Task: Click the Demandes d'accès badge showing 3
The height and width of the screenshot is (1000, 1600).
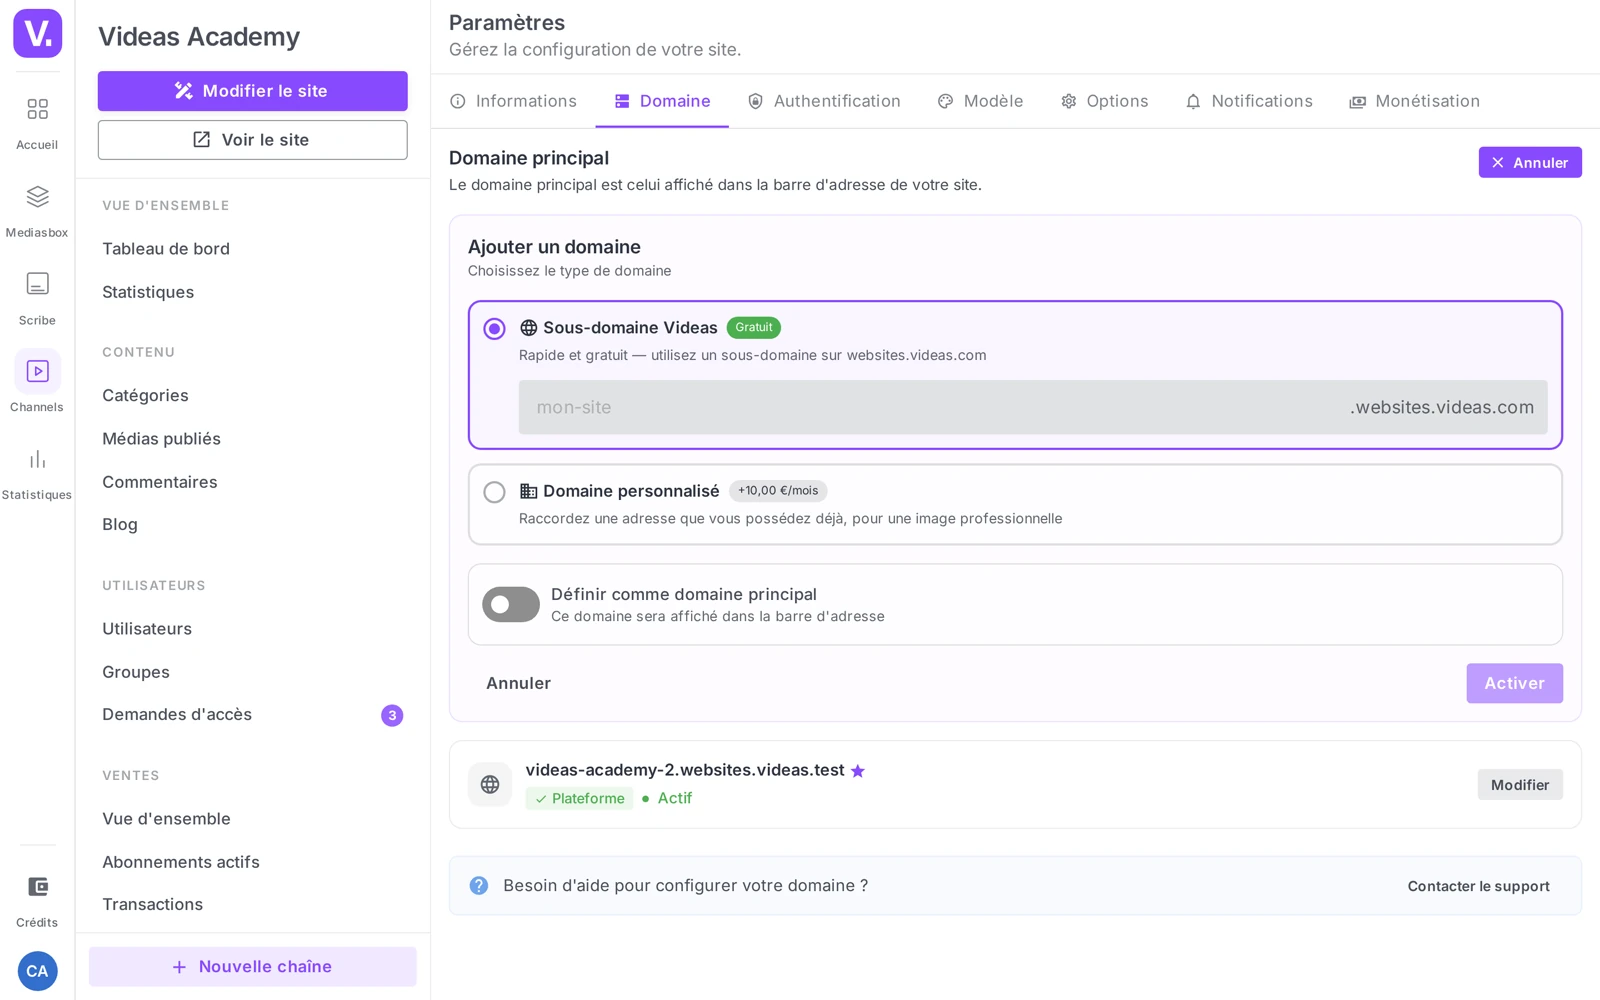Action: click(392, 715)
